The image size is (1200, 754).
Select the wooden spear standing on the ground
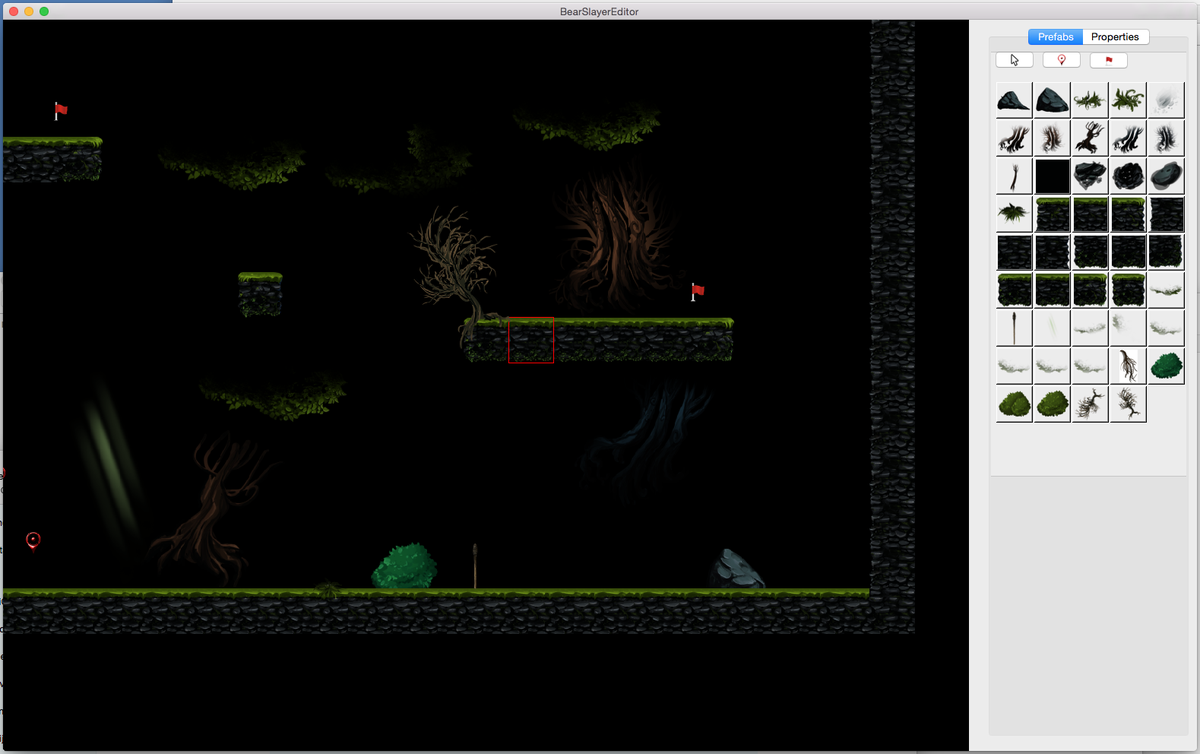tap(475, 566)
